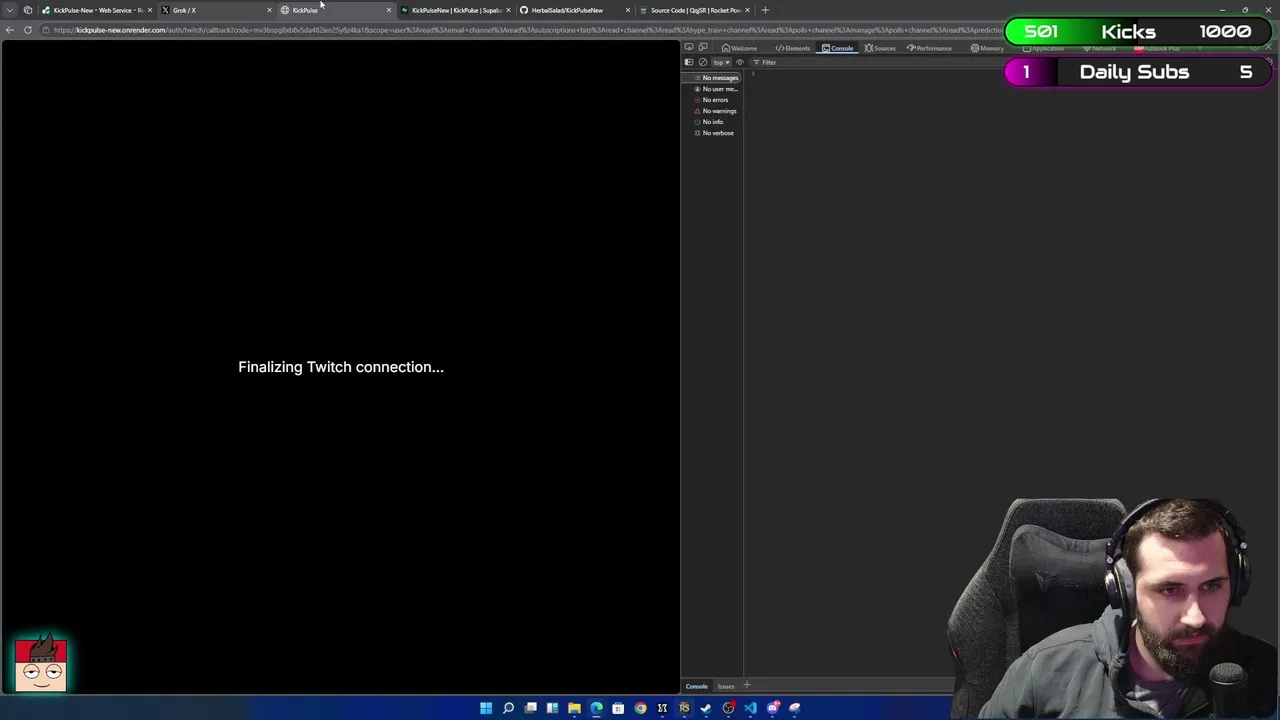1280x720 pixels.
Task: Select 'No warnings' filter
Action: (714, 111)
